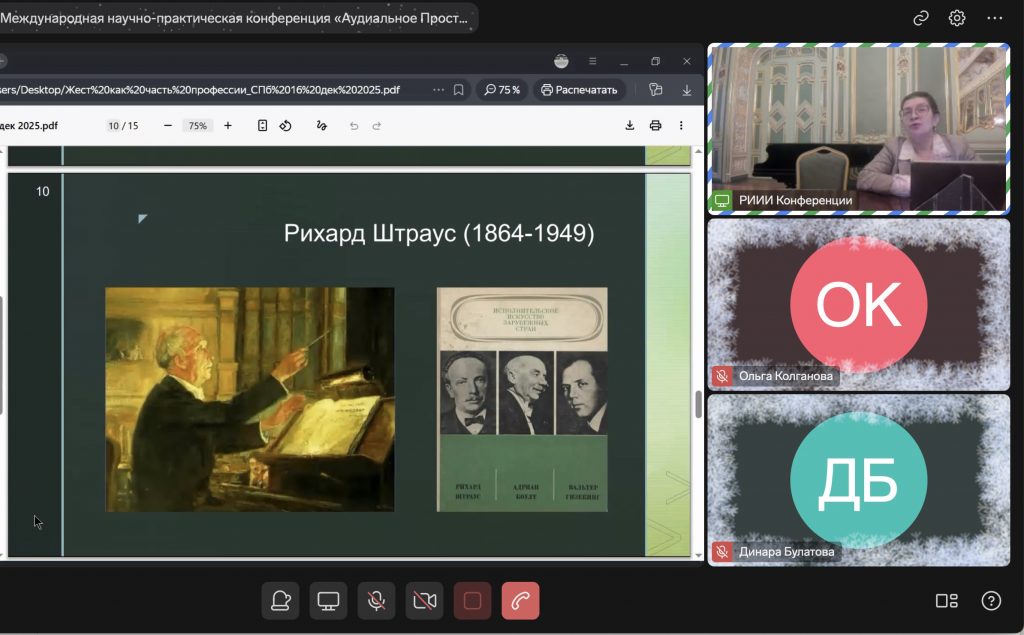Image resolution: width=1024 pixels, height=635 pixels.
Task: Click the vertical scrollbar of the PDF
Action: 697,404
